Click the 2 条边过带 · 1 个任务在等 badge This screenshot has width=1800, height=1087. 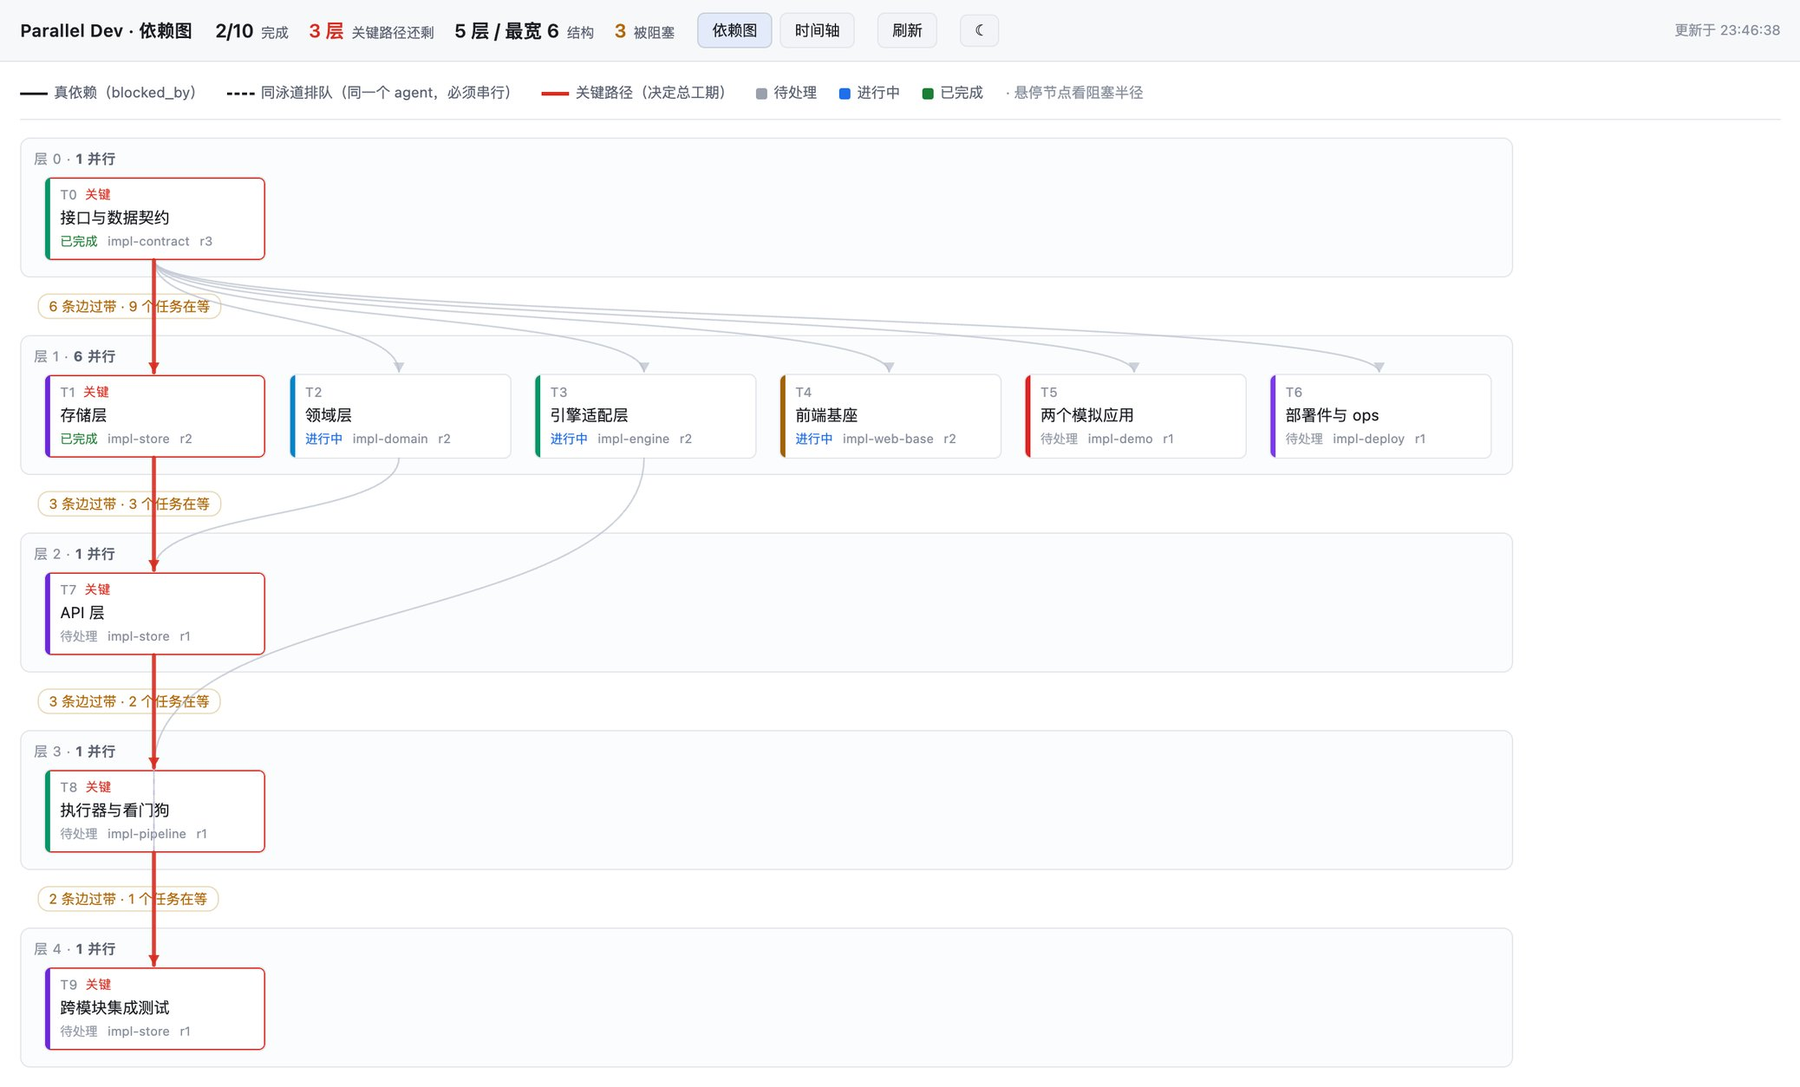pos(128,899)
